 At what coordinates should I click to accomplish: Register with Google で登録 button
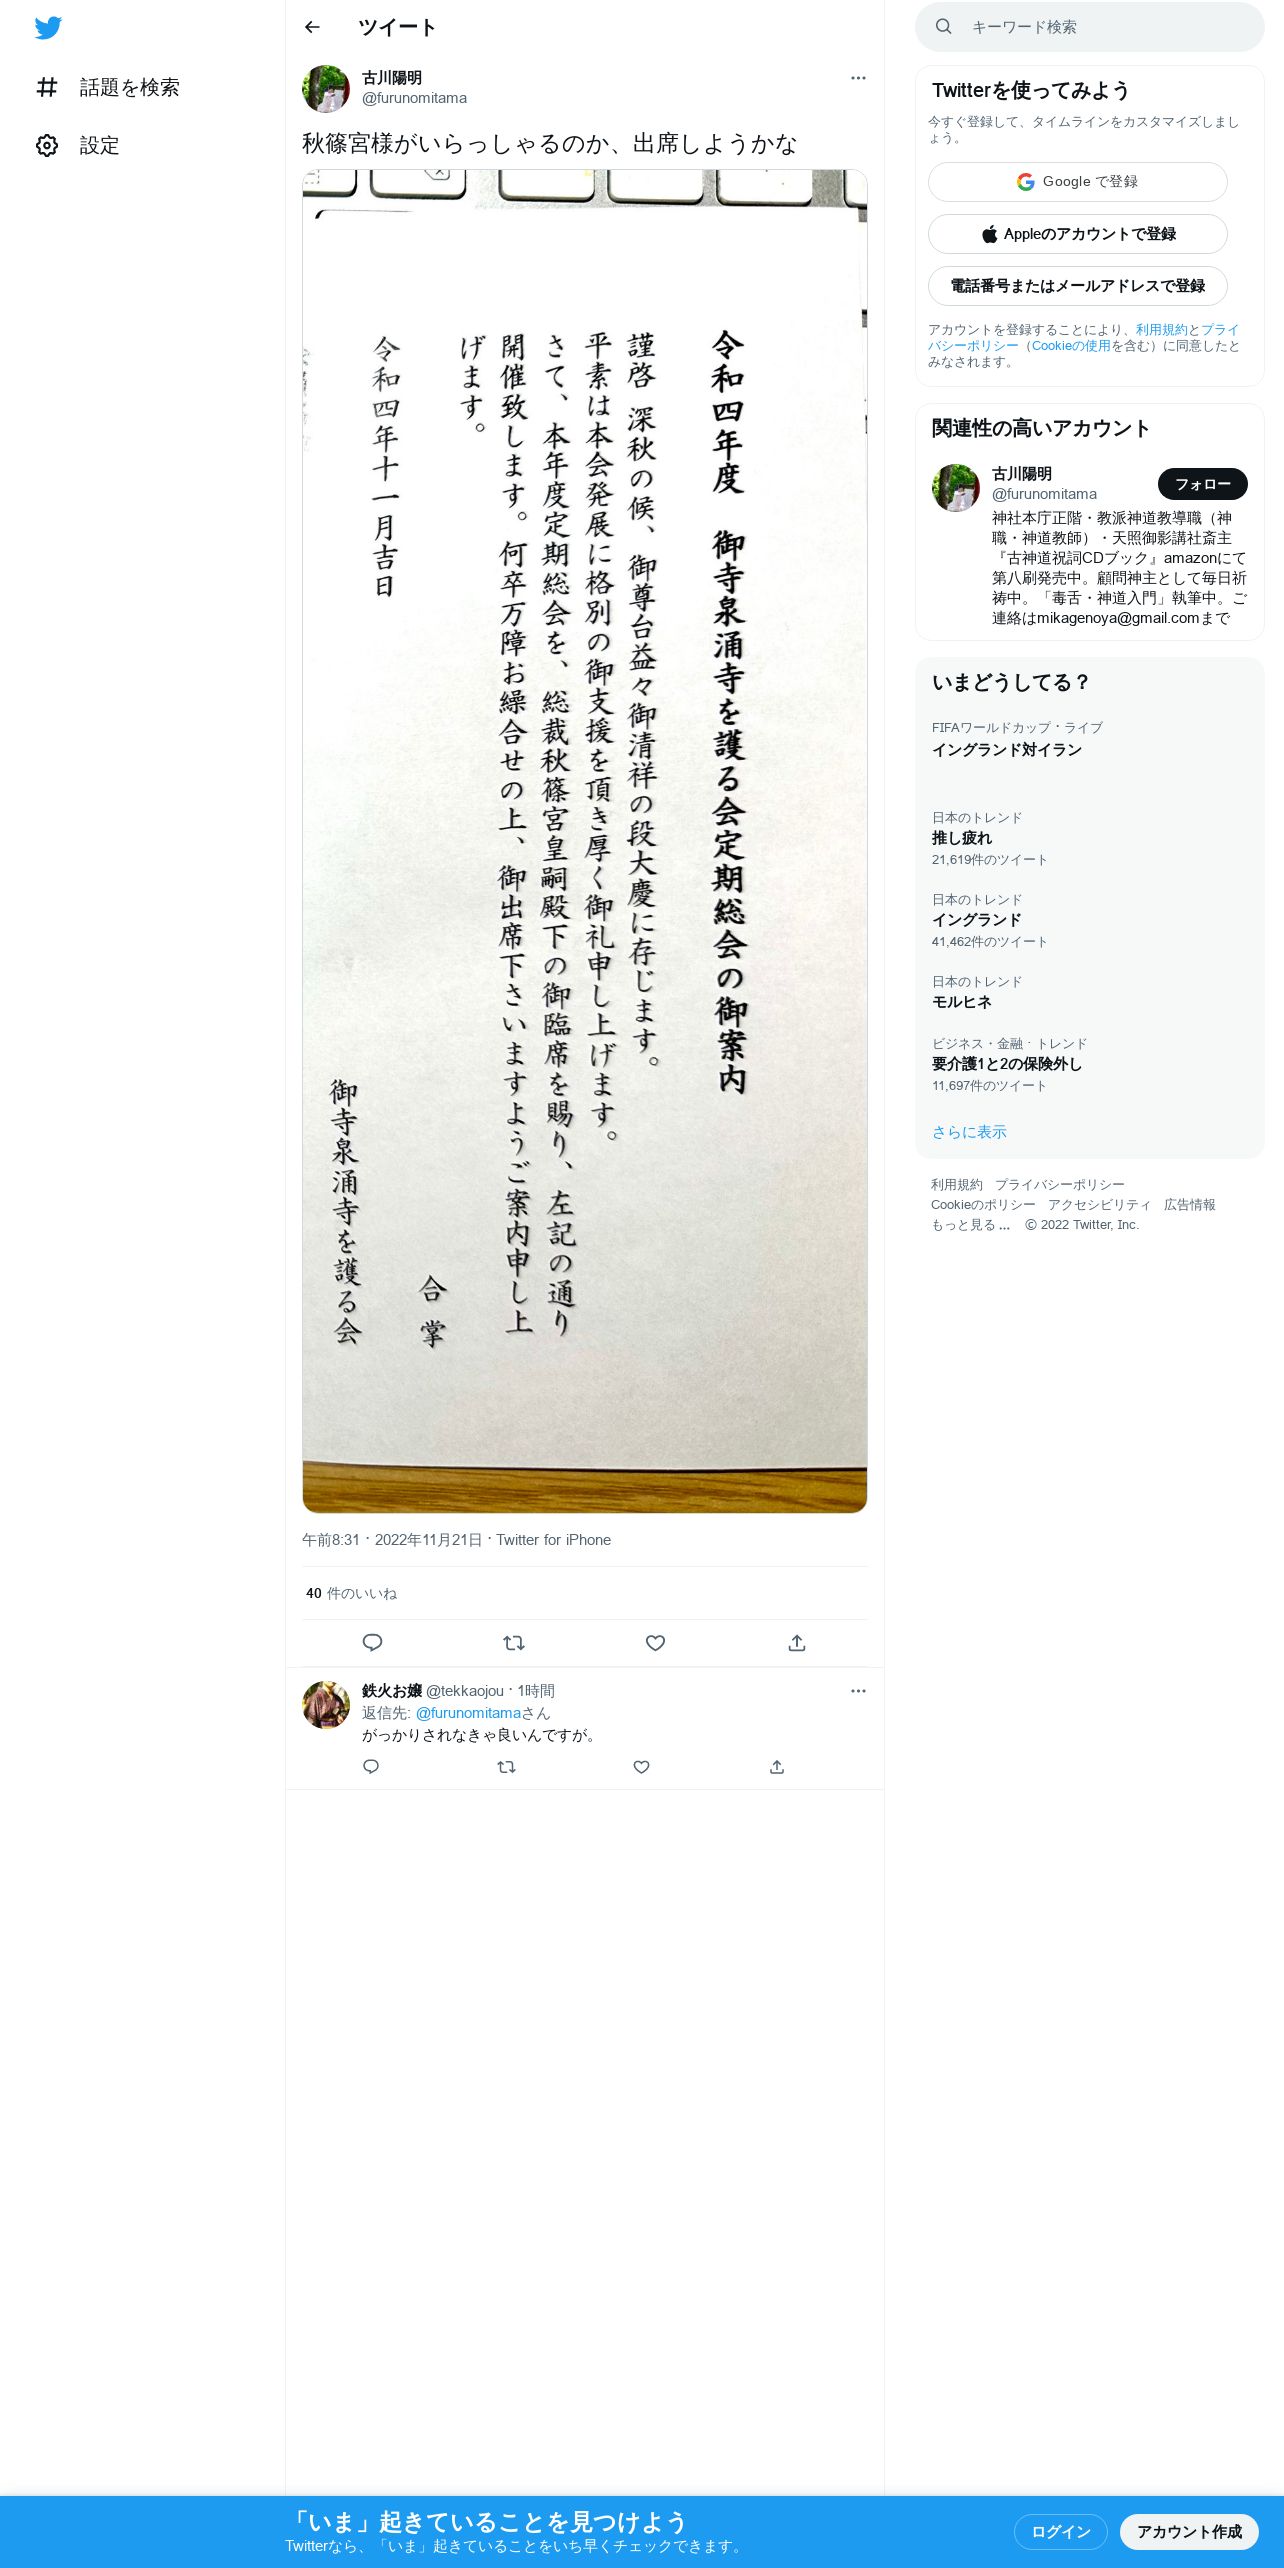pyautogui.click(x=1077, y=182)
